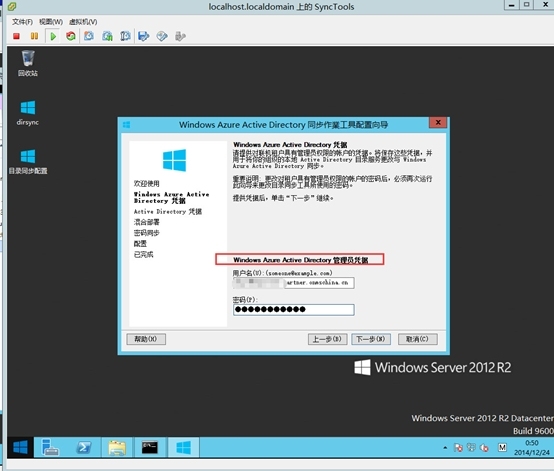Show hidden tray icons arrow
This screenshot has height=471, width=554.
[445, 448]
